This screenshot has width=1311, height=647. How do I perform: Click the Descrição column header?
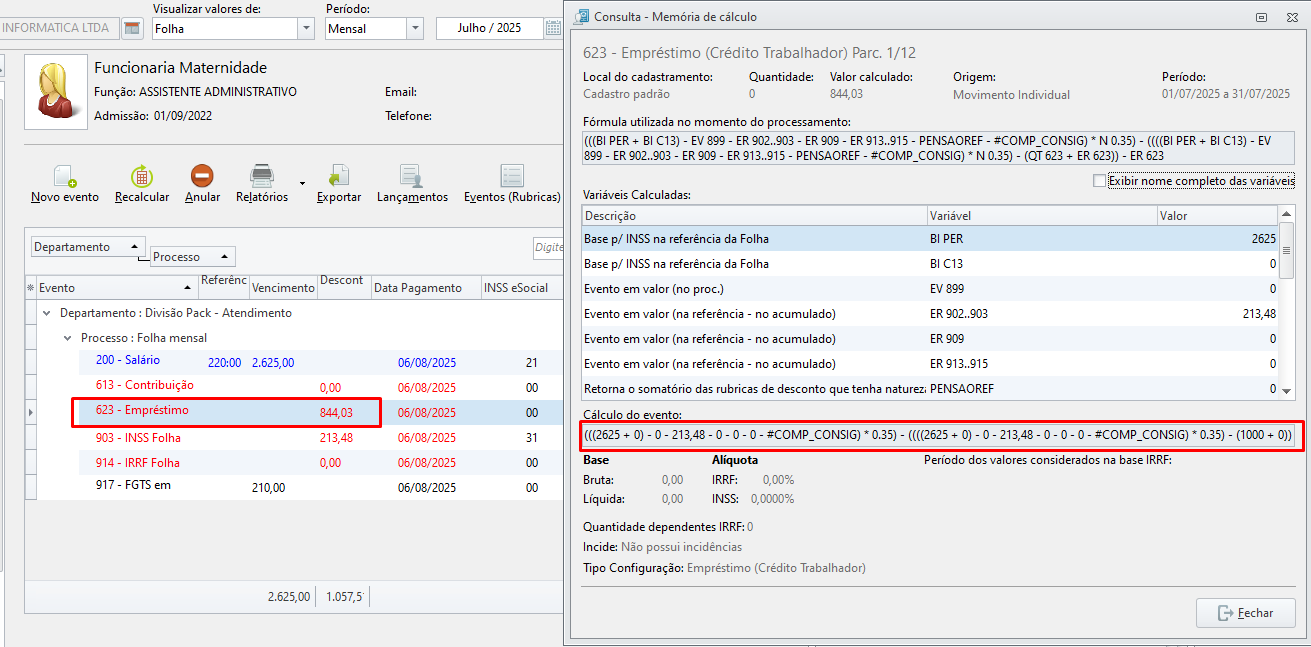pos(754,216)
